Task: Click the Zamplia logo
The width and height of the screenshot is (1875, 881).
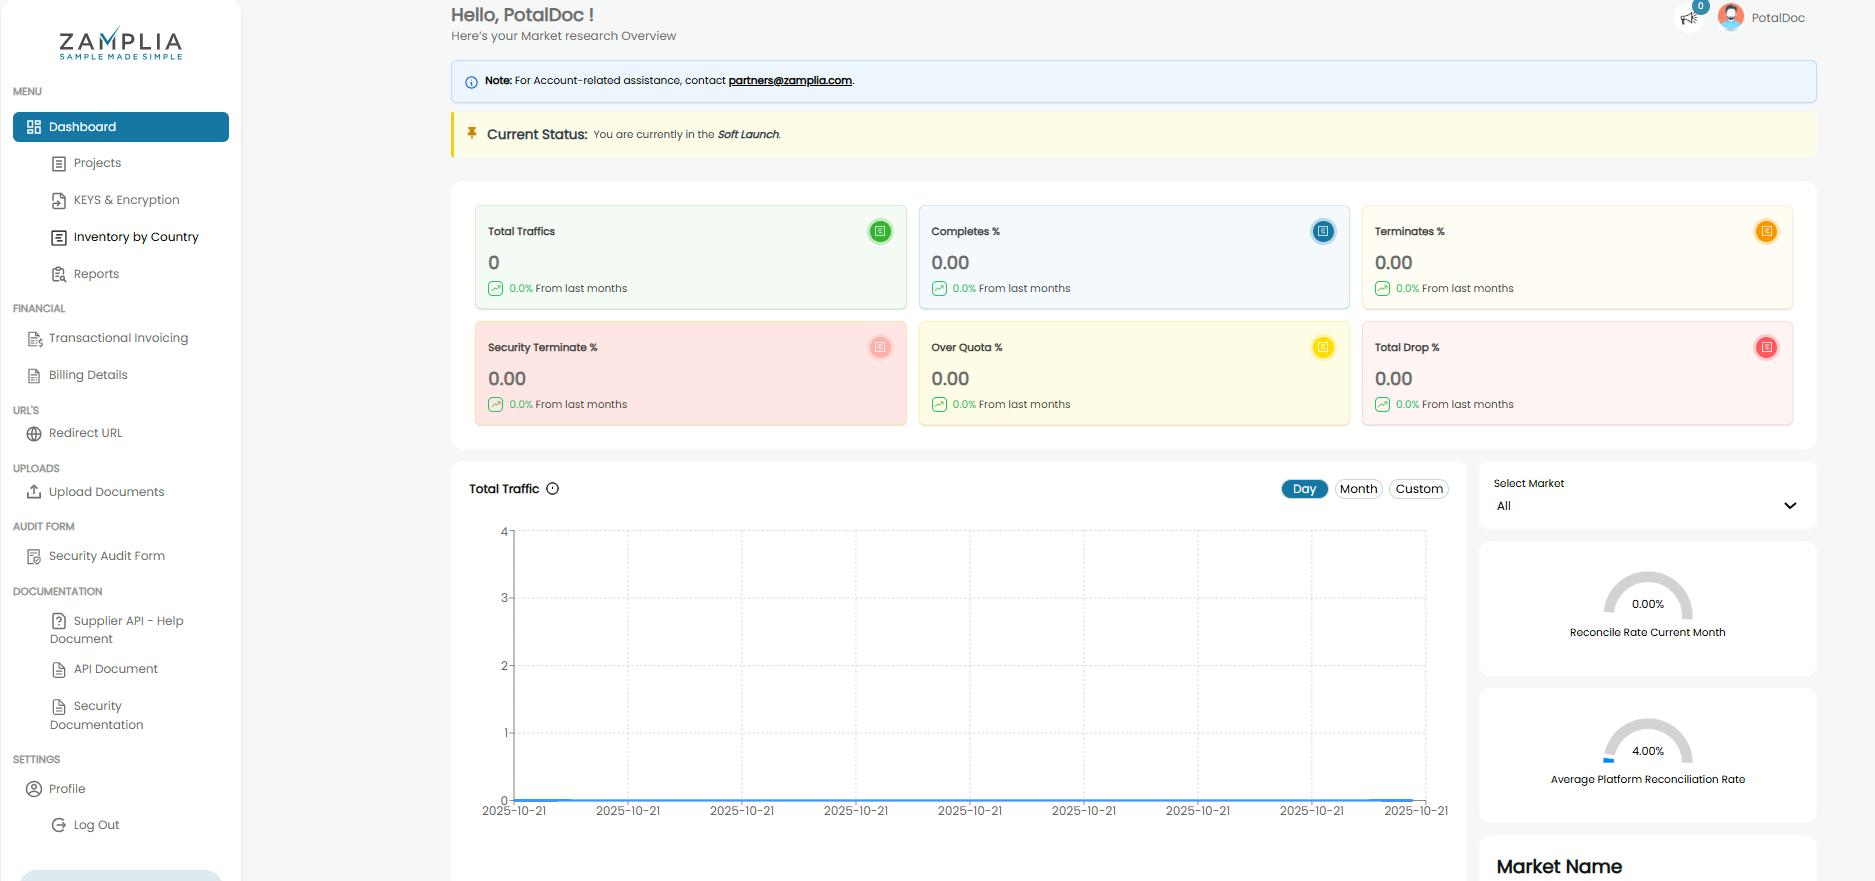Action: pyautogui.click(x=121, y=44)
